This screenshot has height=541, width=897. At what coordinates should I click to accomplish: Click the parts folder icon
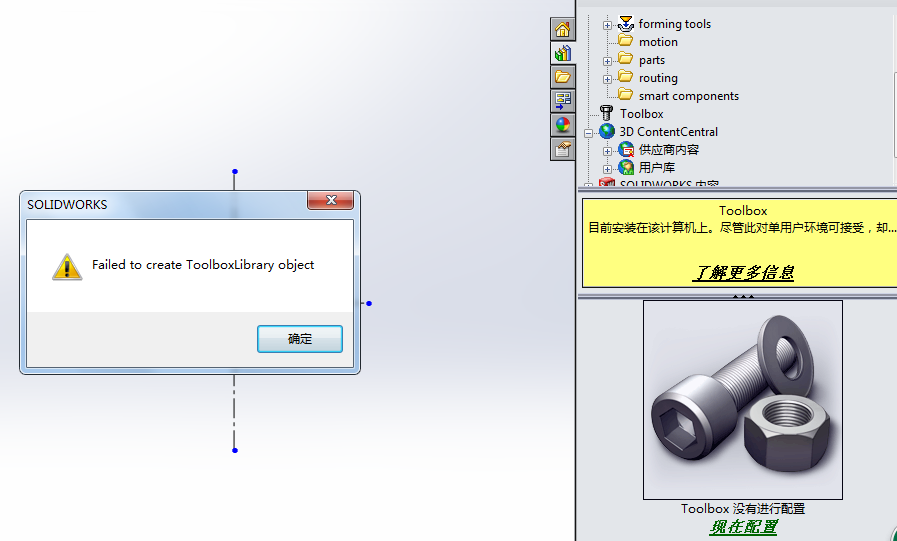click(x=626, y=59)
